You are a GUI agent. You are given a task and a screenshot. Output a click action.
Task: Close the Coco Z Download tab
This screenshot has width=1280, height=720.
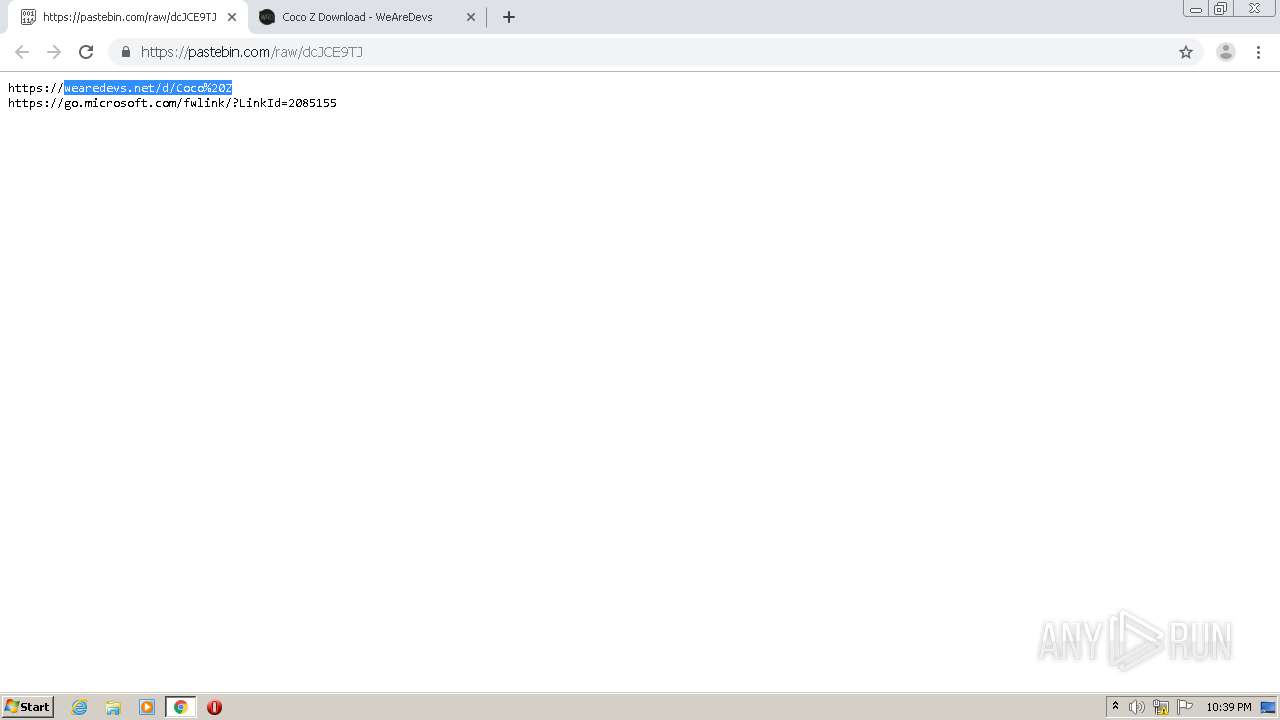click(x=471, y=17)
